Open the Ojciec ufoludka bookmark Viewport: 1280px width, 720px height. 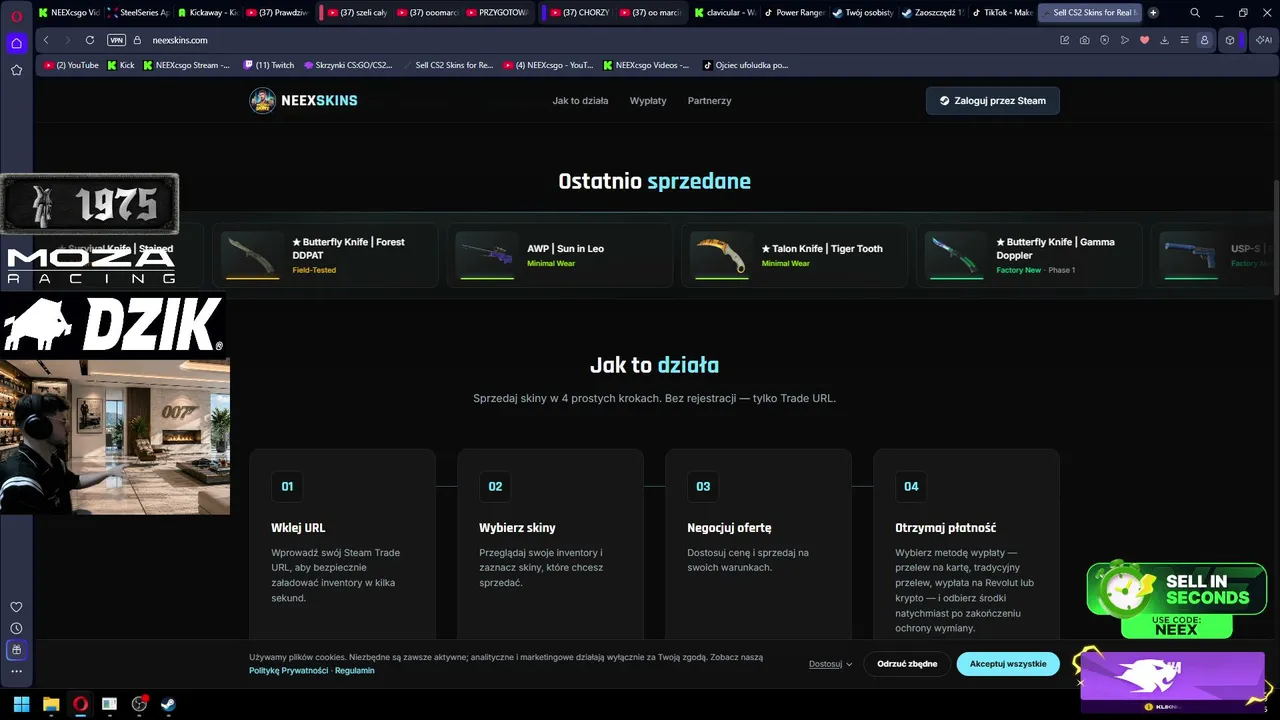tap(746, 65)
